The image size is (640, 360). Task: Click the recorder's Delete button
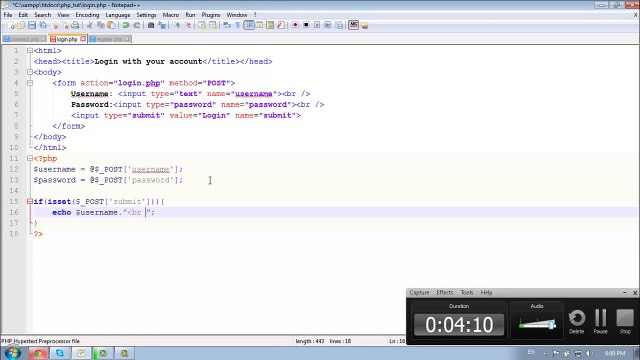click(577, 322)
